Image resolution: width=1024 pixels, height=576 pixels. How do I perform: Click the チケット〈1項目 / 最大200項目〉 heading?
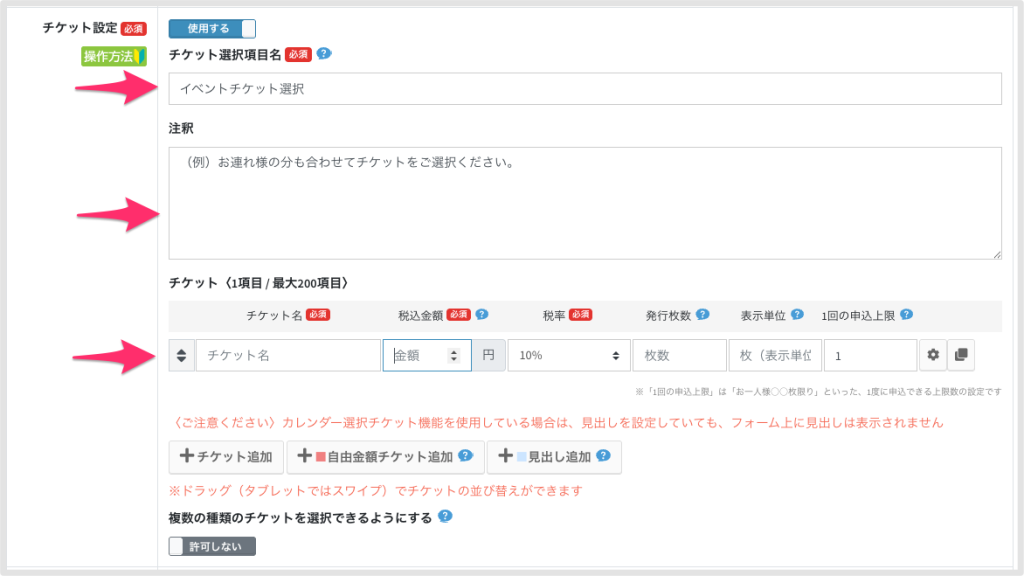tap(261, 283)
